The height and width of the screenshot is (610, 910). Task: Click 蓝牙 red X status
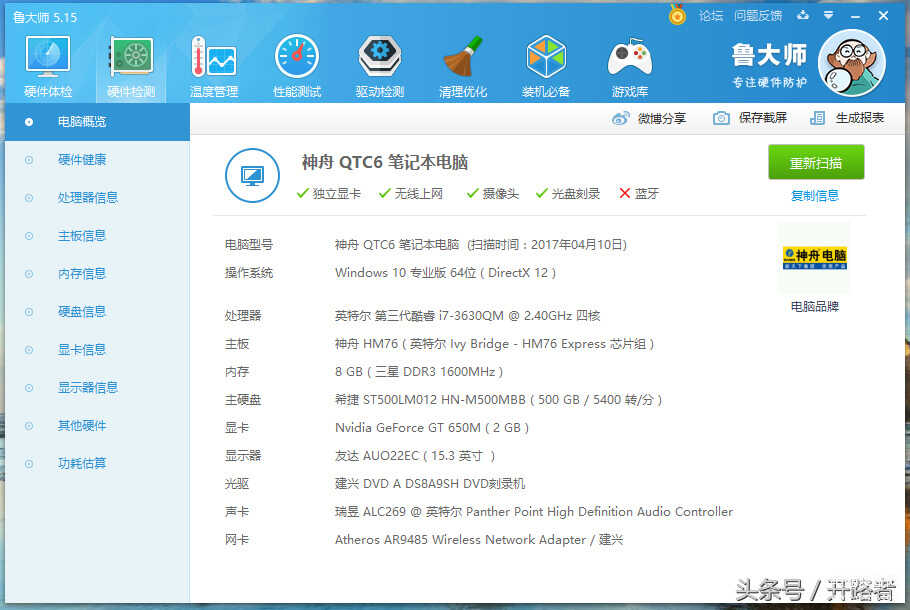tap(639, 193)
